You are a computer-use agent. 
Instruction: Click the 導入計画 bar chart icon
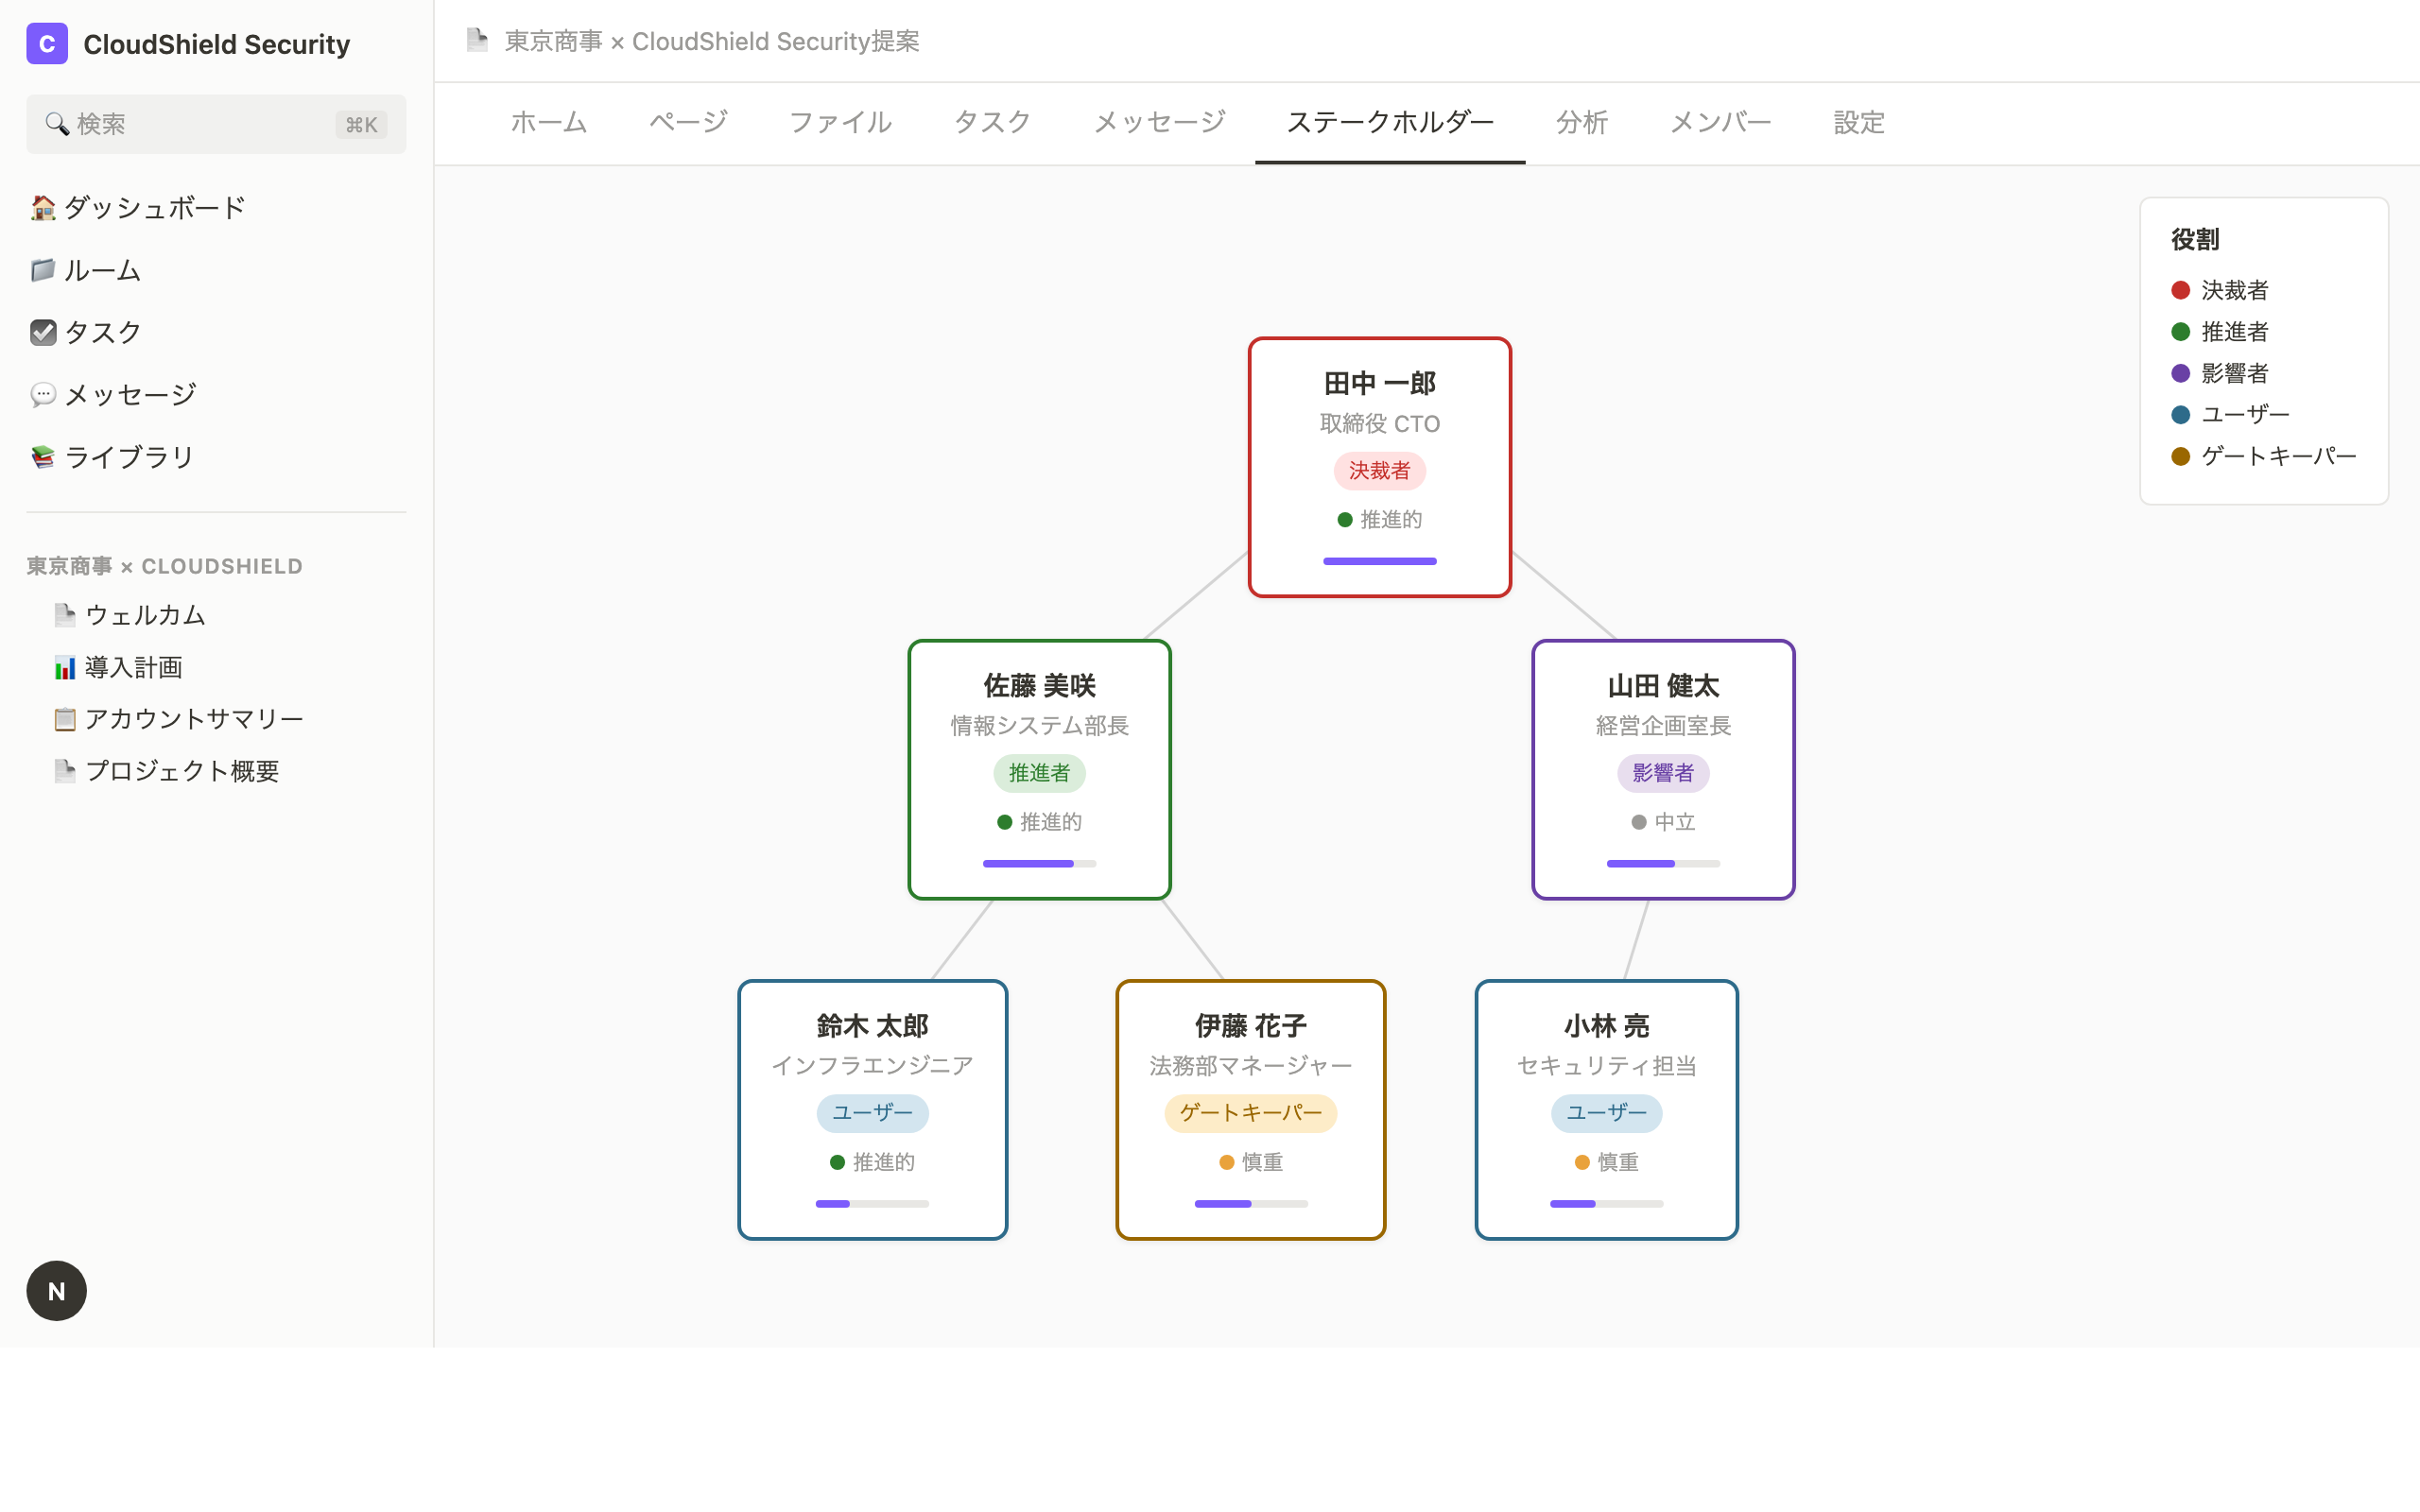point(65,668)
